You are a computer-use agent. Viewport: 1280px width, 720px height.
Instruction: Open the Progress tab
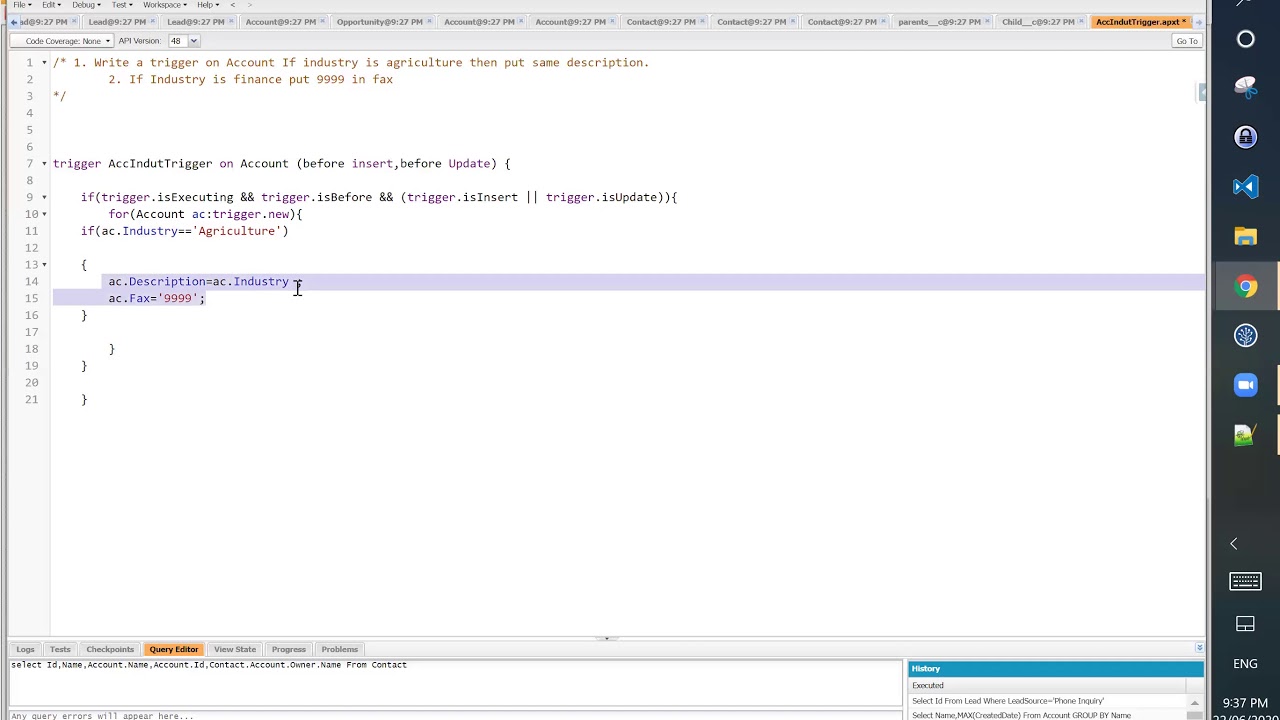[x=288, y=649]
